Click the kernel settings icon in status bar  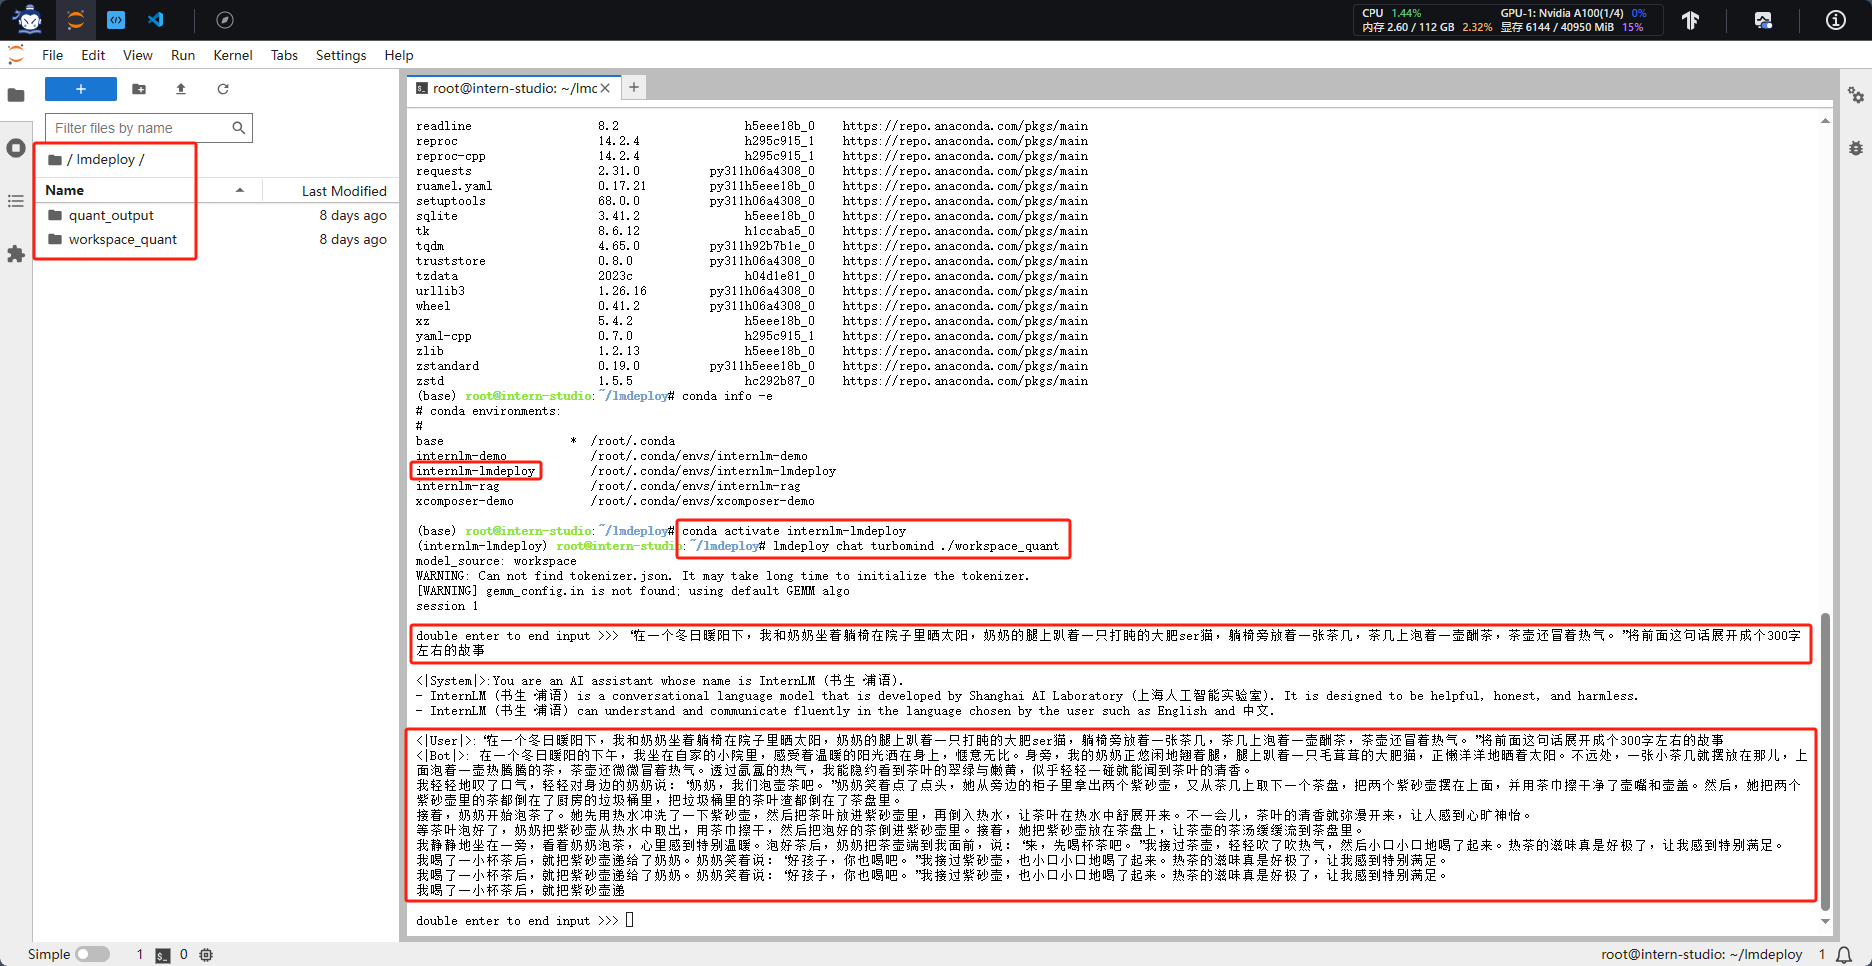pos(206,955)
